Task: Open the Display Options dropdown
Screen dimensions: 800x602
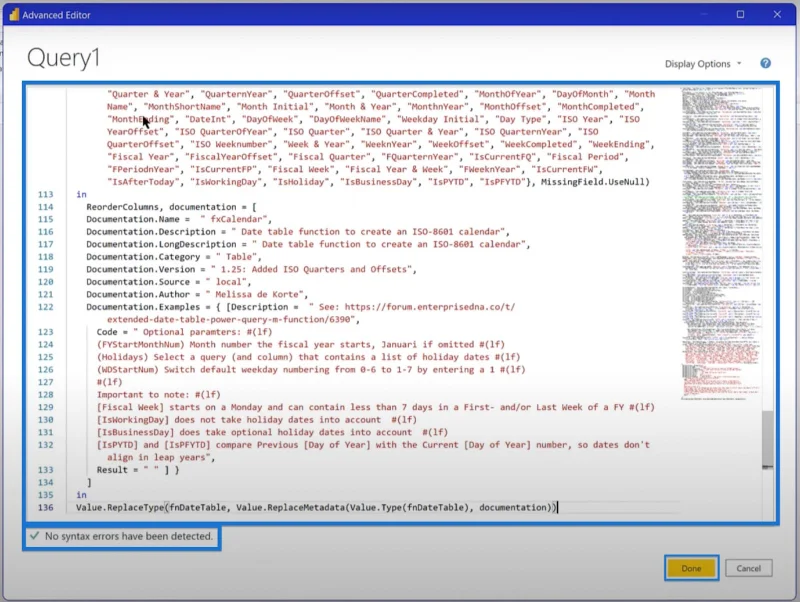Action: [703, 64]
